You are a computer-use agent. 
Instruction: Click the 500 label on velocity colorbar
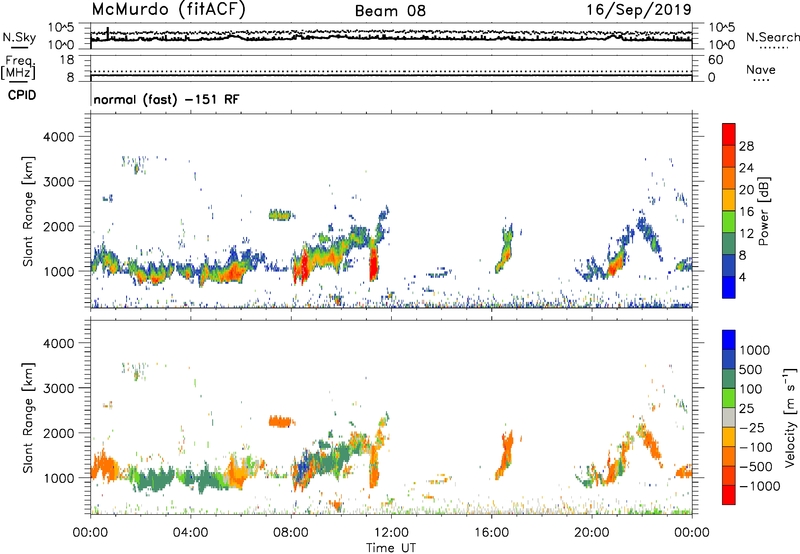point(751,370)
